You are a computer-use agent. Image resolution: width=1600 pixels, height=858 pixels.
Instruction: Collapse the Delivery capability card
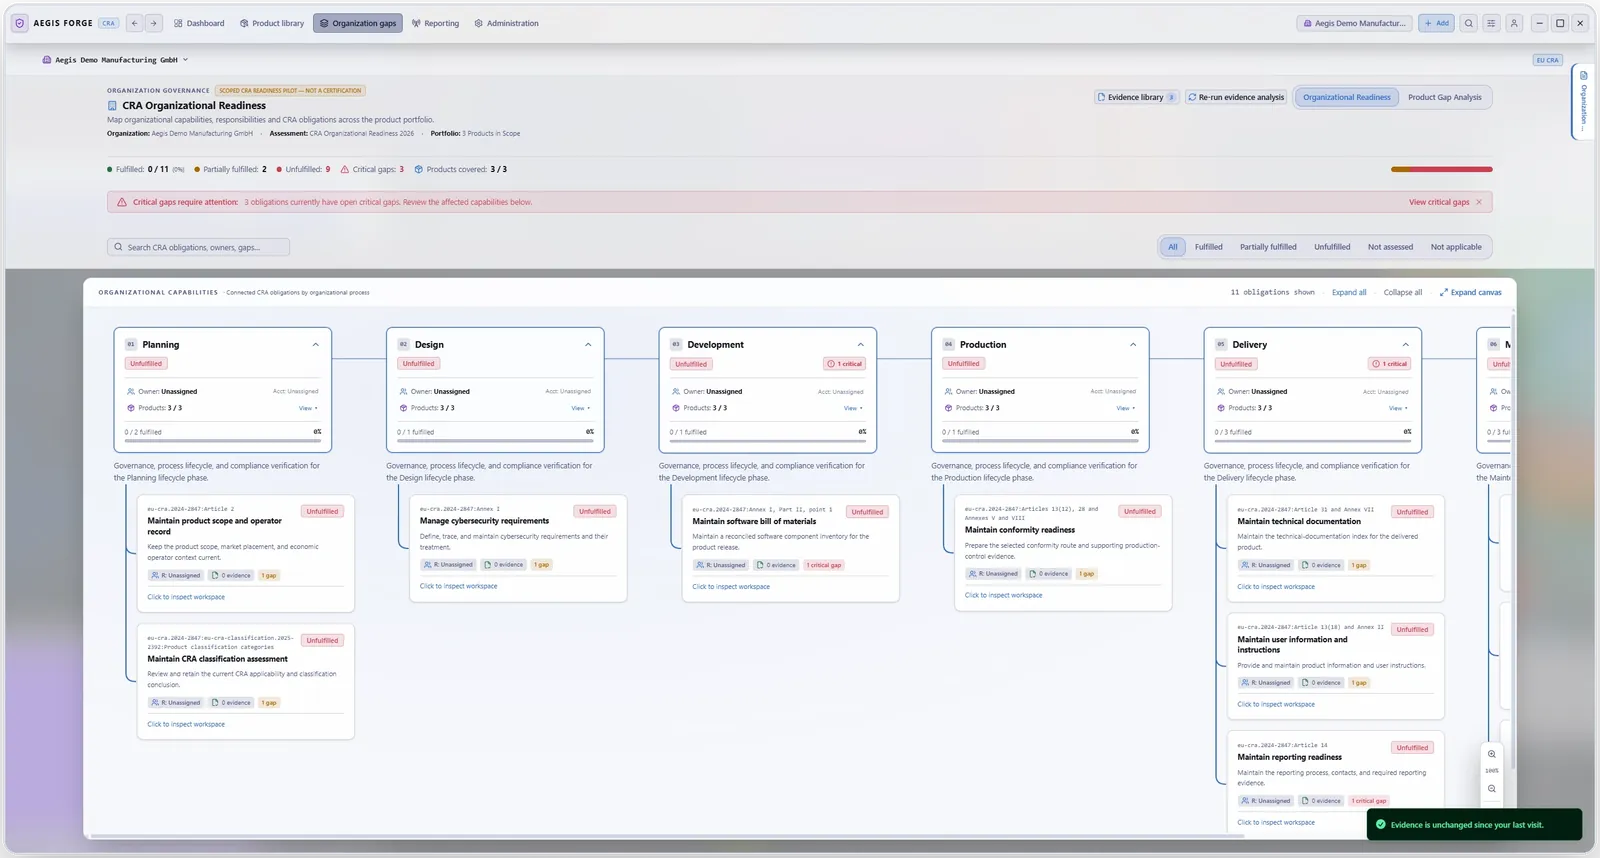pyautogui.click(x=1405, y=345)
